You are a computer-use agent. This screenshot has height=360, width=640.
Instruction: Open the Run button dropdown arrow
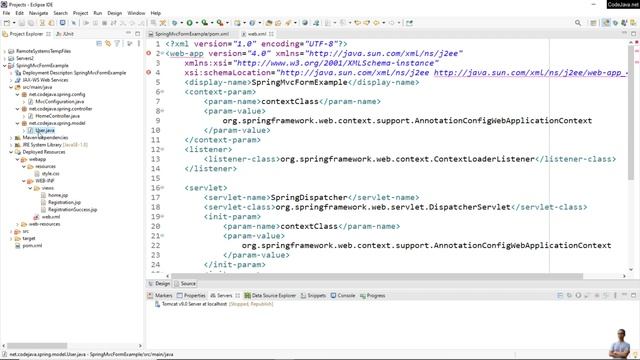tap(196, 23)
